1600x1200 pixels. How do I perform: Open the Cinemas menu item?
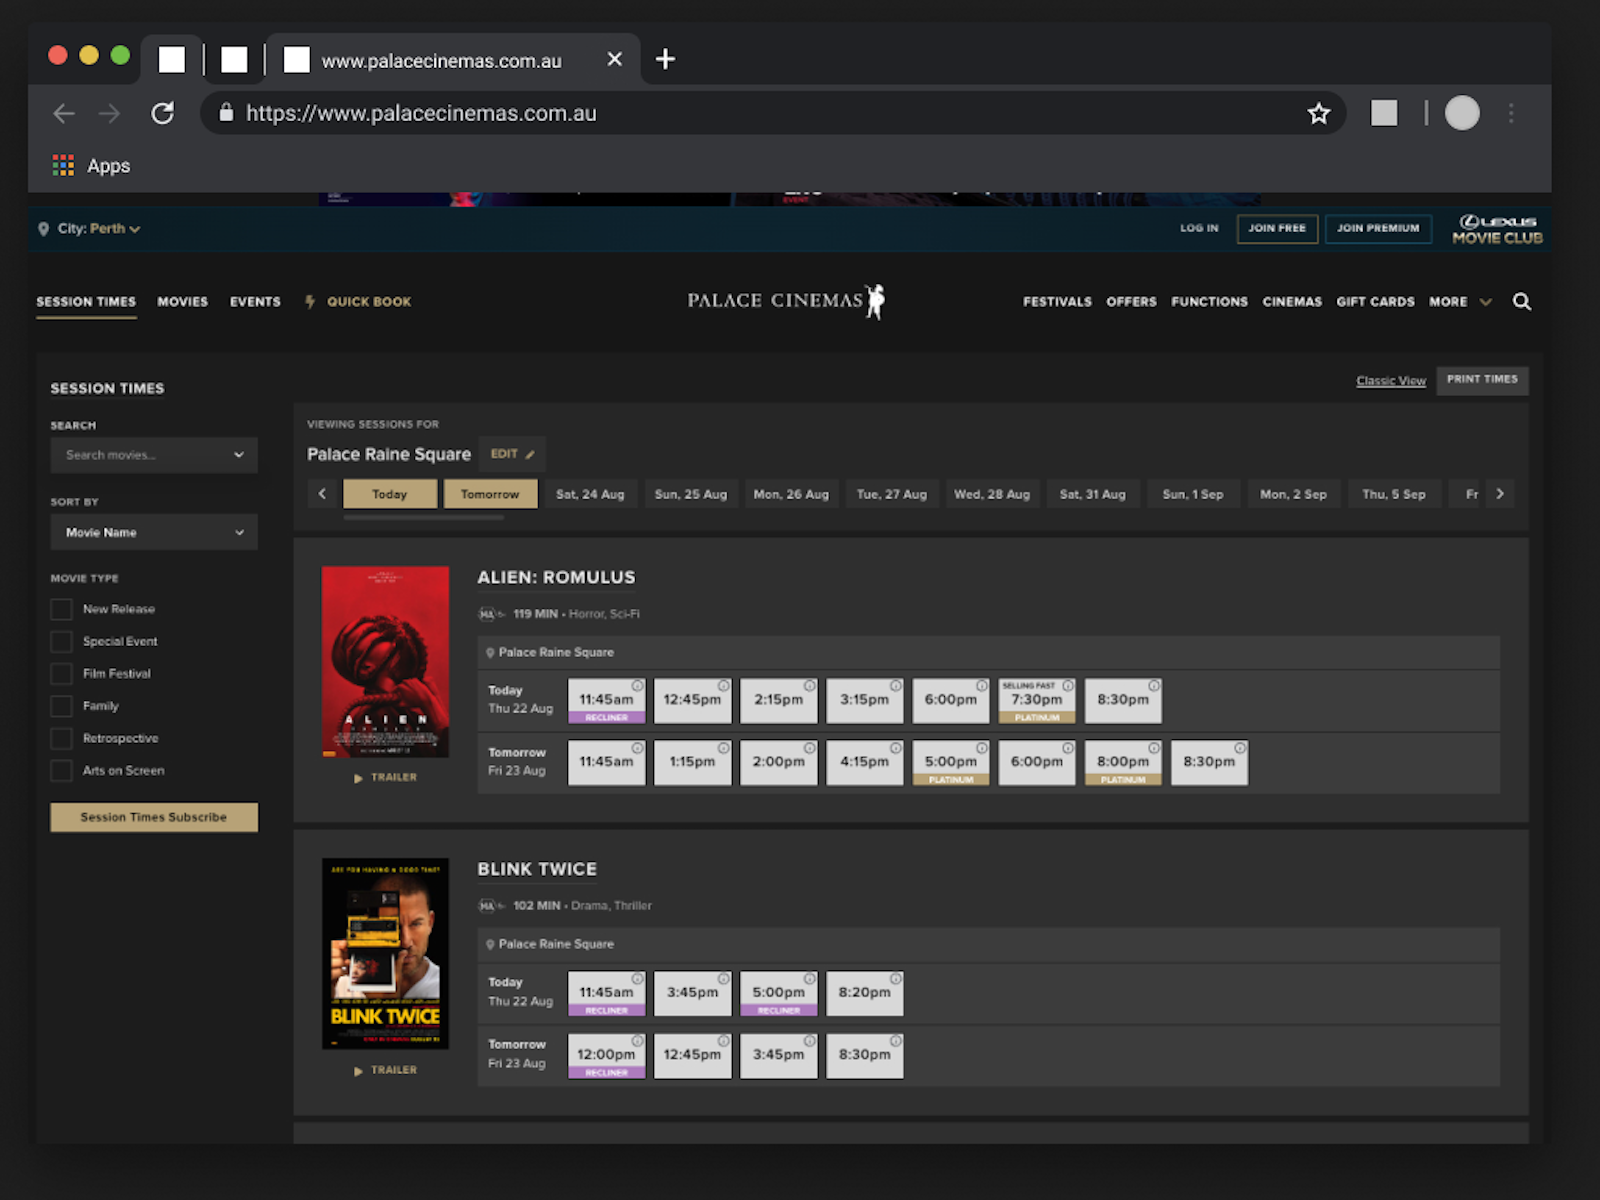click(x=1292, y=302)
